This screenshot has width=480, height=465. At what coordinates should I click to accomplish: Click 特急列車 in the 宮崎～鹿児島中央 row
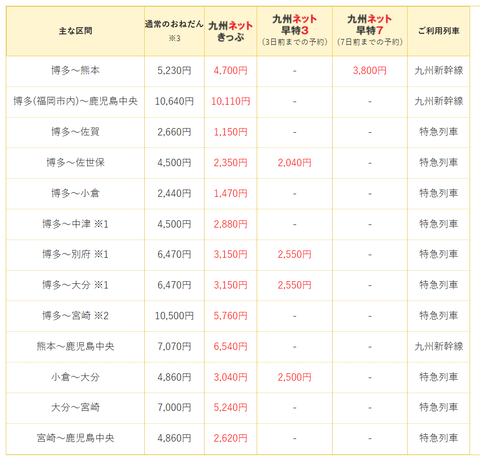point(439,438)
